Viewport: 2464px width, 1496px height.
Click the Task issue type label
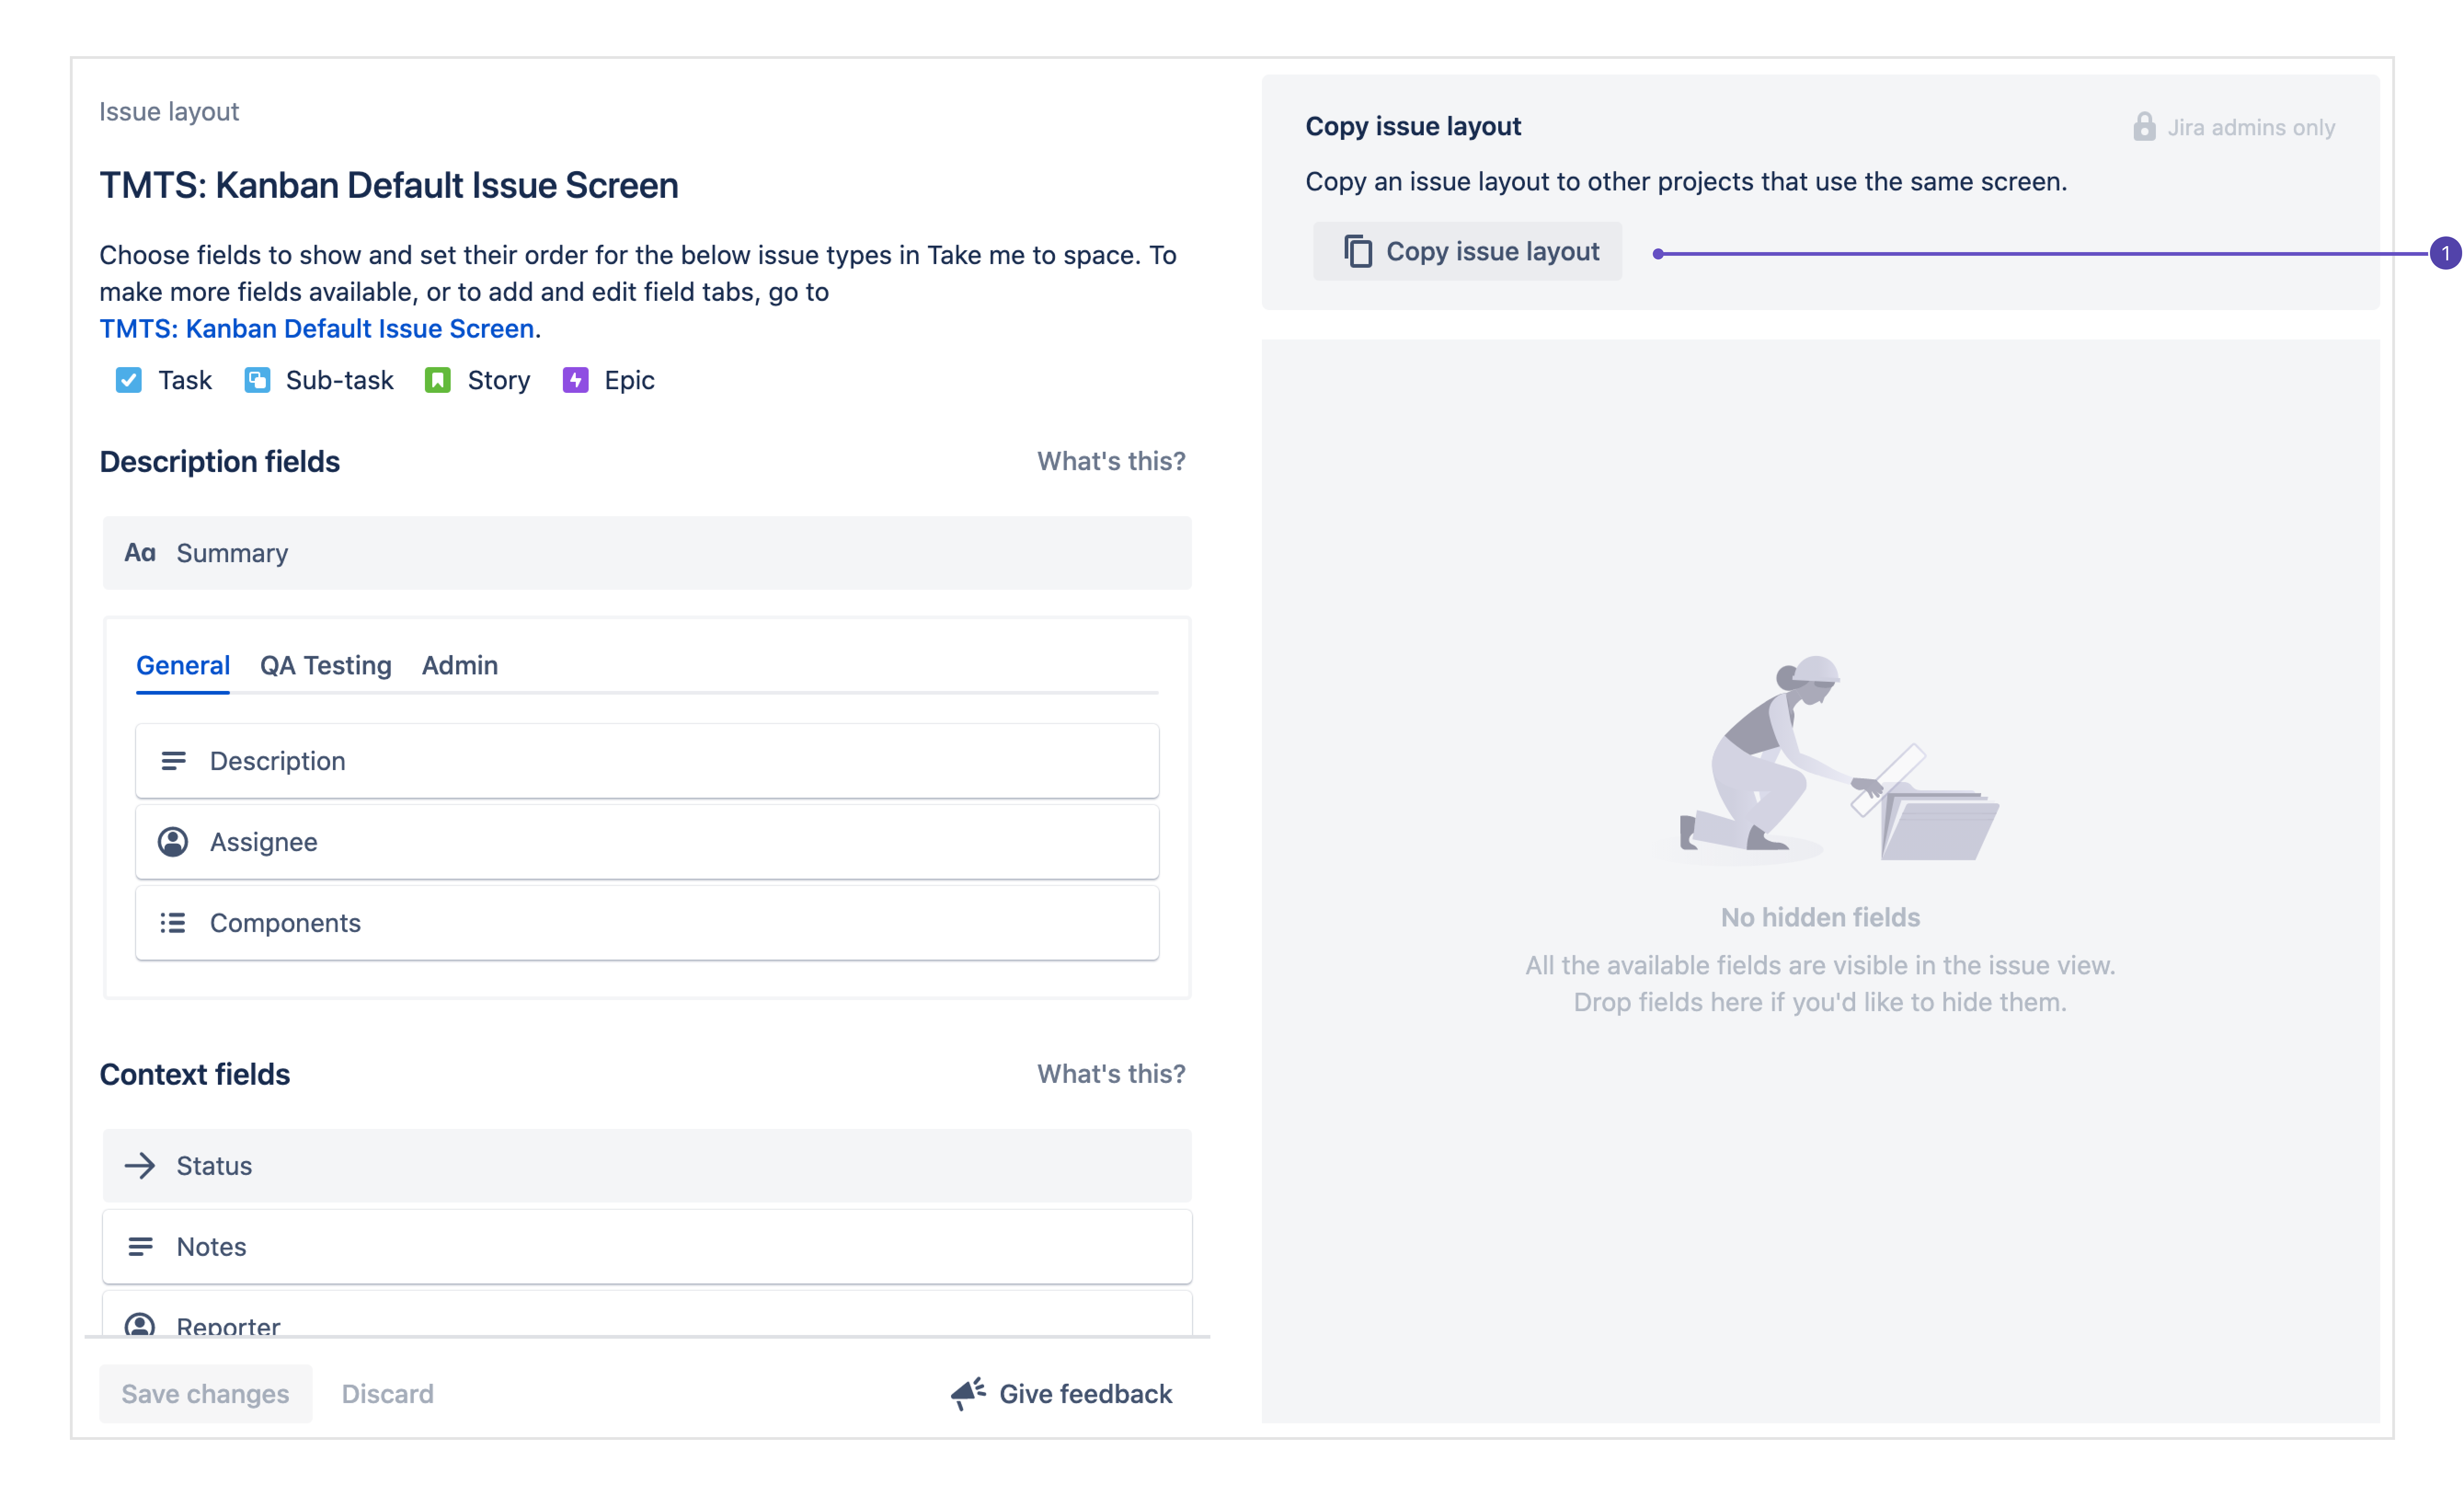point(185,380)
